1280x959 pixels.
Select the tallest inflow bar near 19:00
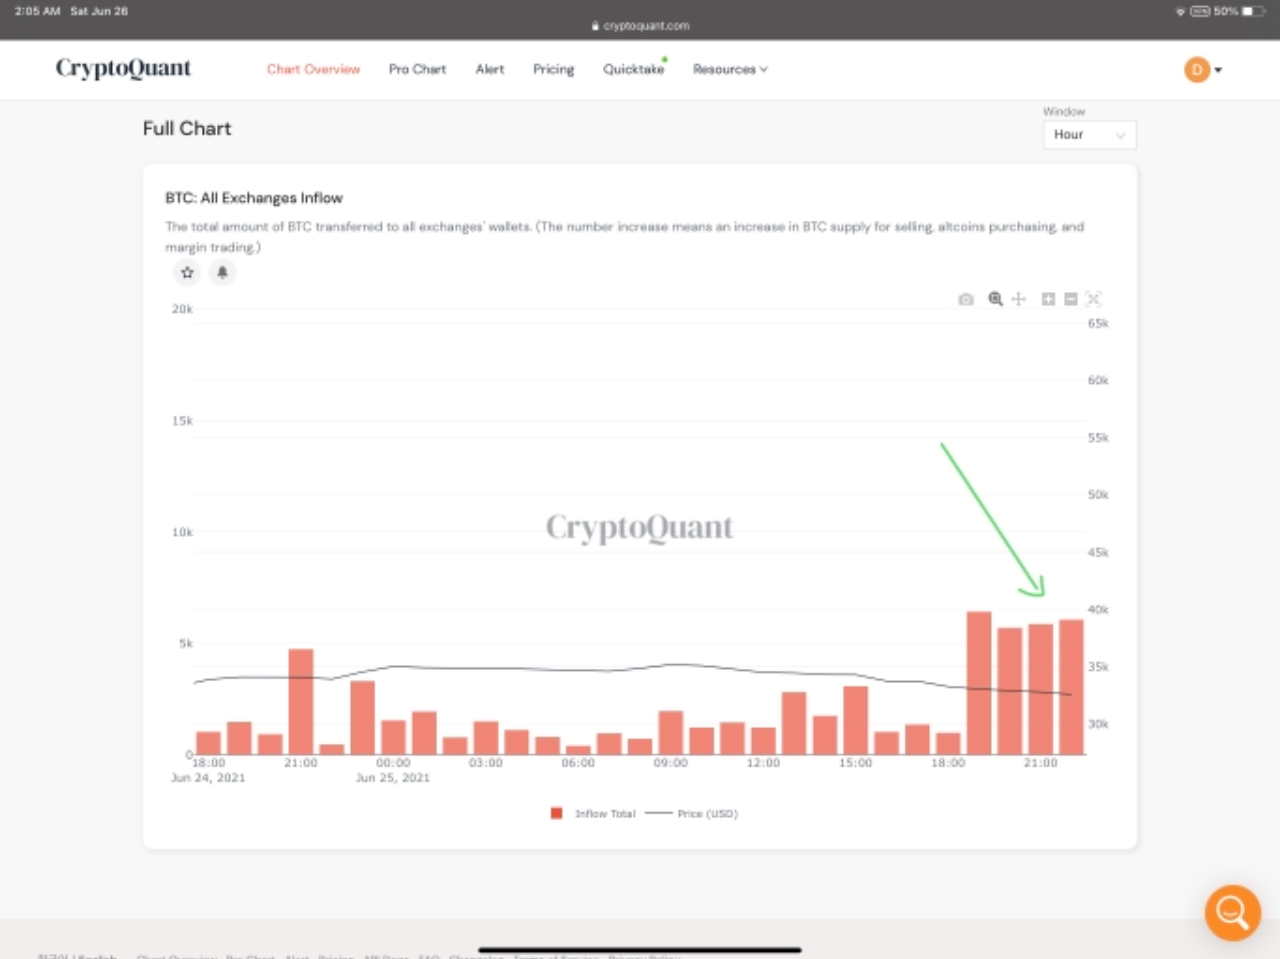[978, 680]
